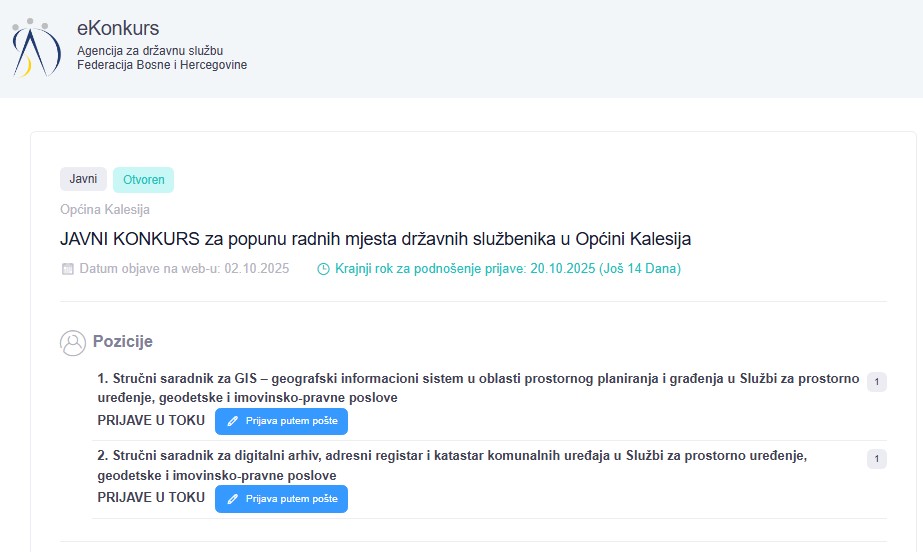Click the Agencija za državnu službu subtitle
The height and width of the screenshot is (552, 923).
150,50
